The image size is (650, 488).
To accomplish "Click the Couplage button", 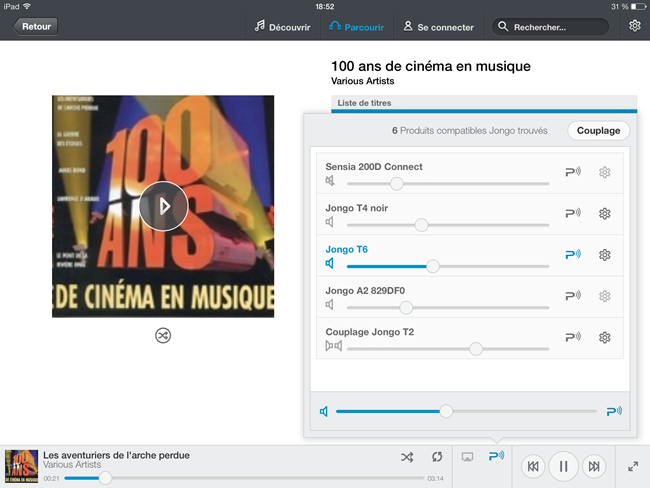I will click(x=598, y=131).
